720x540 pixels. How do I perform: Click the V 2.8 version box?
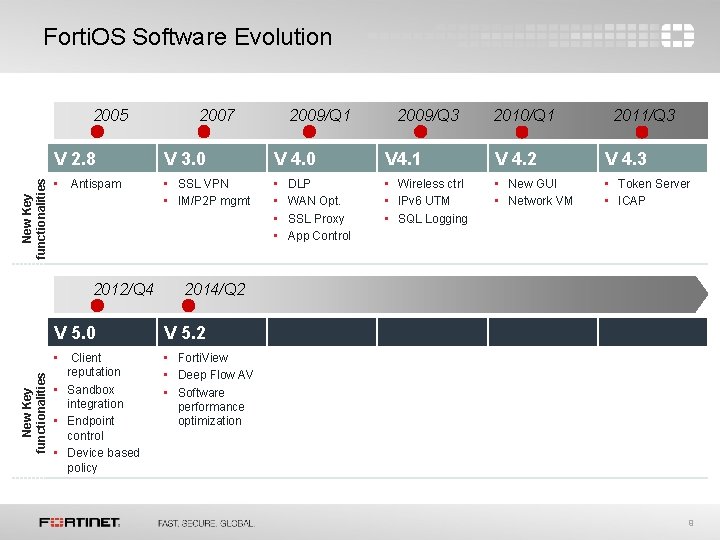(x=102, y=158)
